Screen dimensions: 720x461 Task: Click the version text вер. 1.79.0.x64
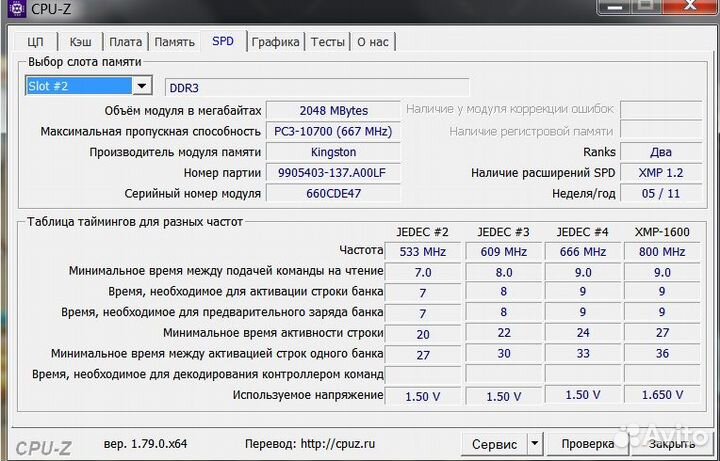146,444
